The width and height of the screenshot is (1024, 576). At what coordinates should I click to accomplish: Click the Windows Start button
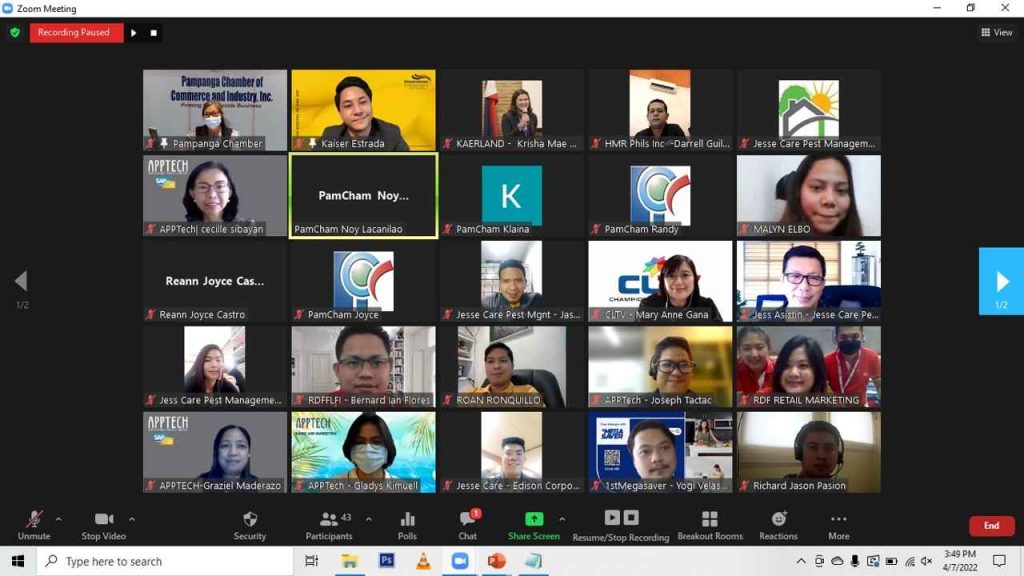[18, 561]
